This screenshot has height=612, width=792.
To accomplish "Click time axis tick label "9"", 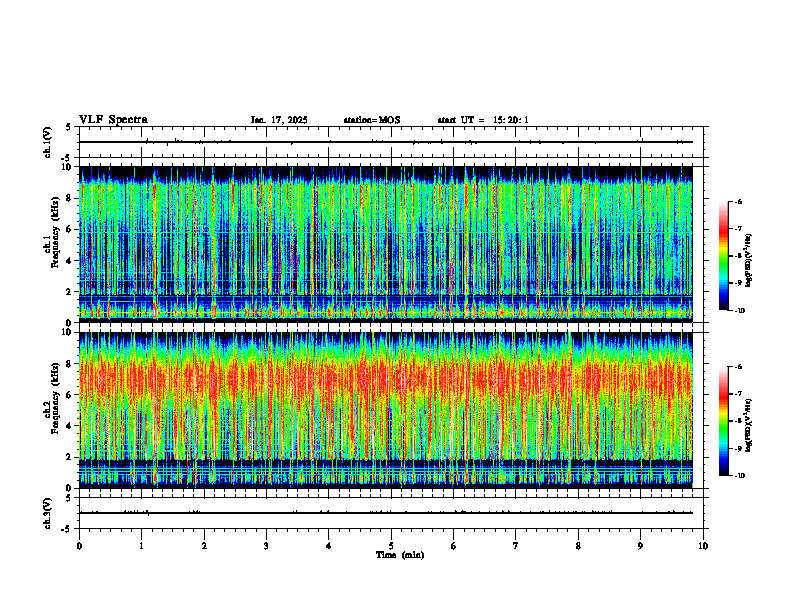I will pyautogui.click(x=640, y=546).
